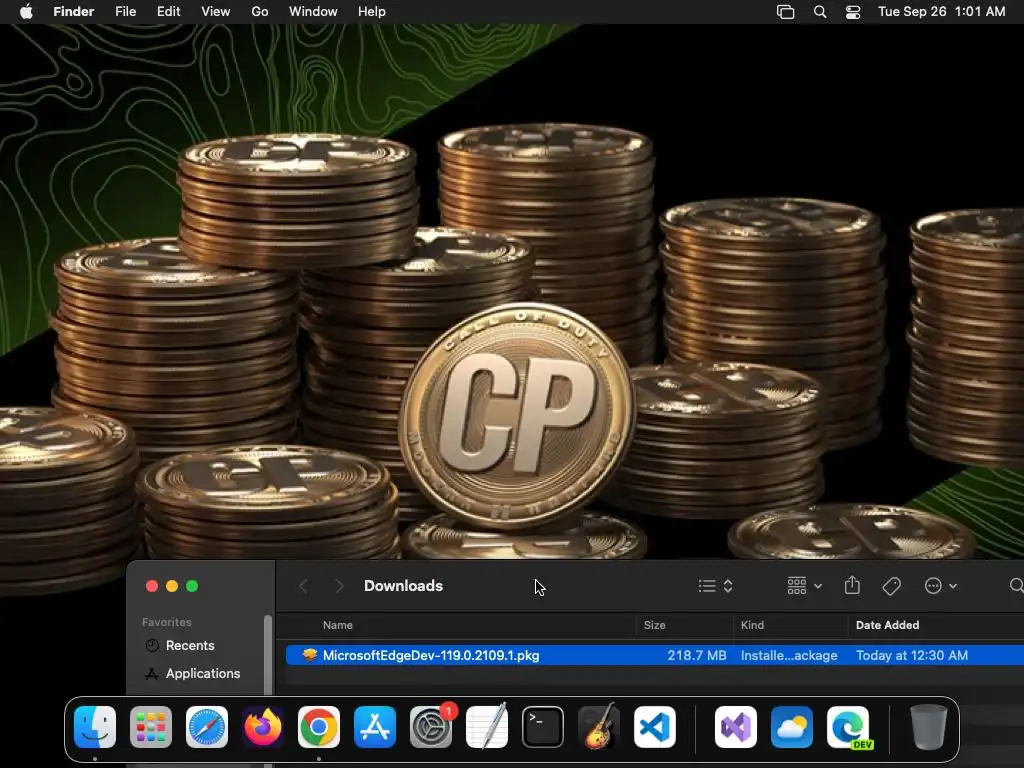Open the Edit menu

[168, 12]
